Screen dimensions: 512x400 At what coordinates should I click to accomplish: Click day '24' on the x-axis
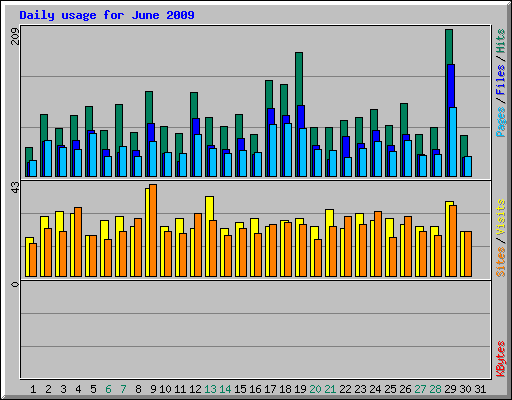point(375,389)
